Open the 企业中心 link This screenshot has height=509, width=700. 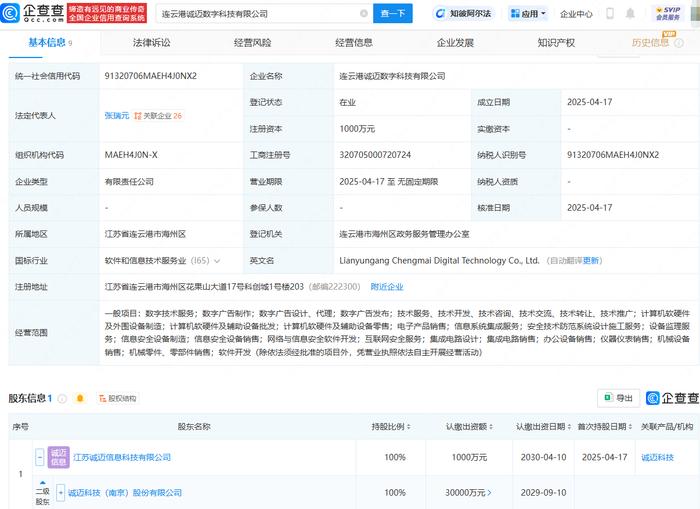[x=576, y=14]
